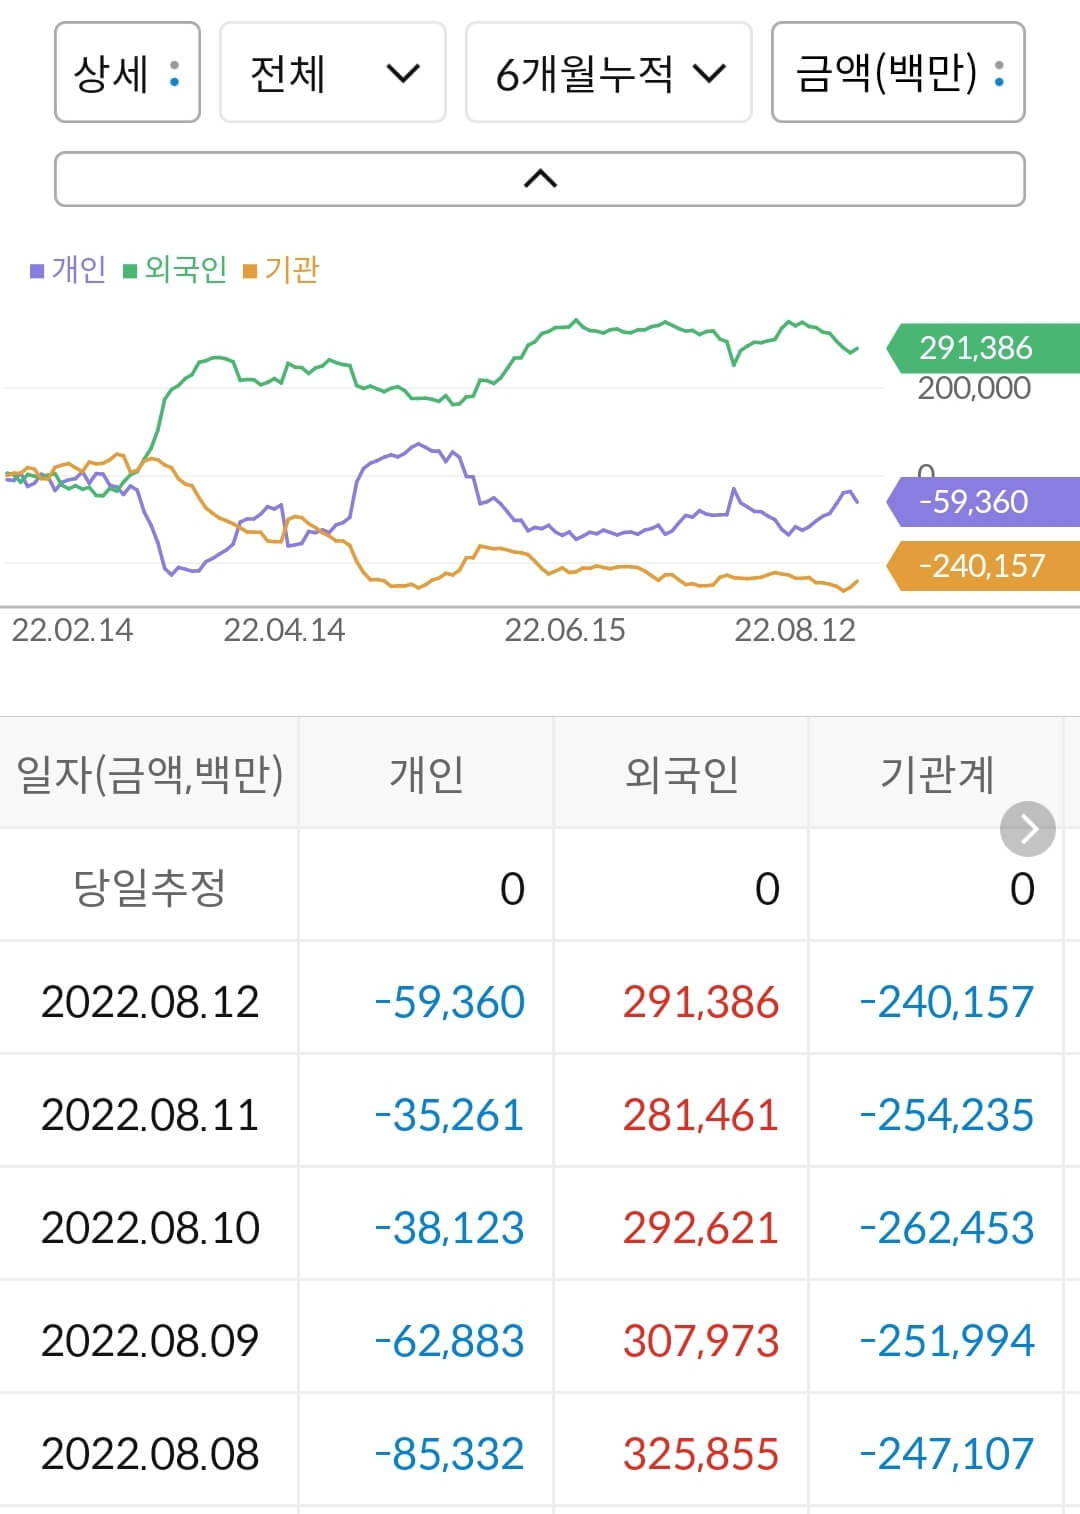Screen dimensions: 1080x1514
Task: Click the purple square marker before 개인
Action: [x=36, y=268]
